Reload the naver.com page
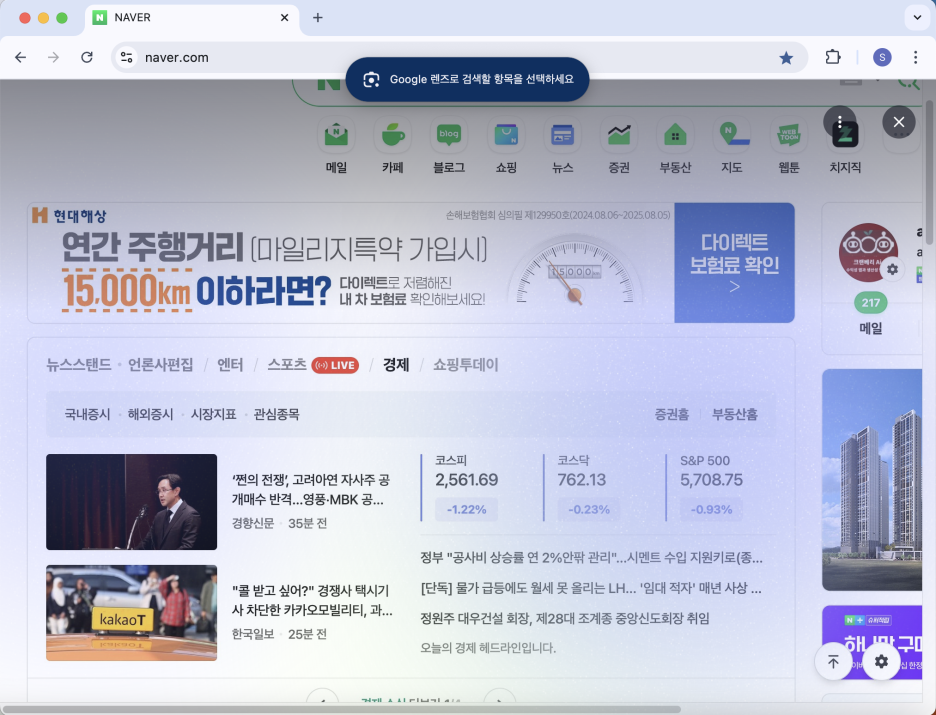936x715 pixels. pyautogui.click(x=87, y=57)
